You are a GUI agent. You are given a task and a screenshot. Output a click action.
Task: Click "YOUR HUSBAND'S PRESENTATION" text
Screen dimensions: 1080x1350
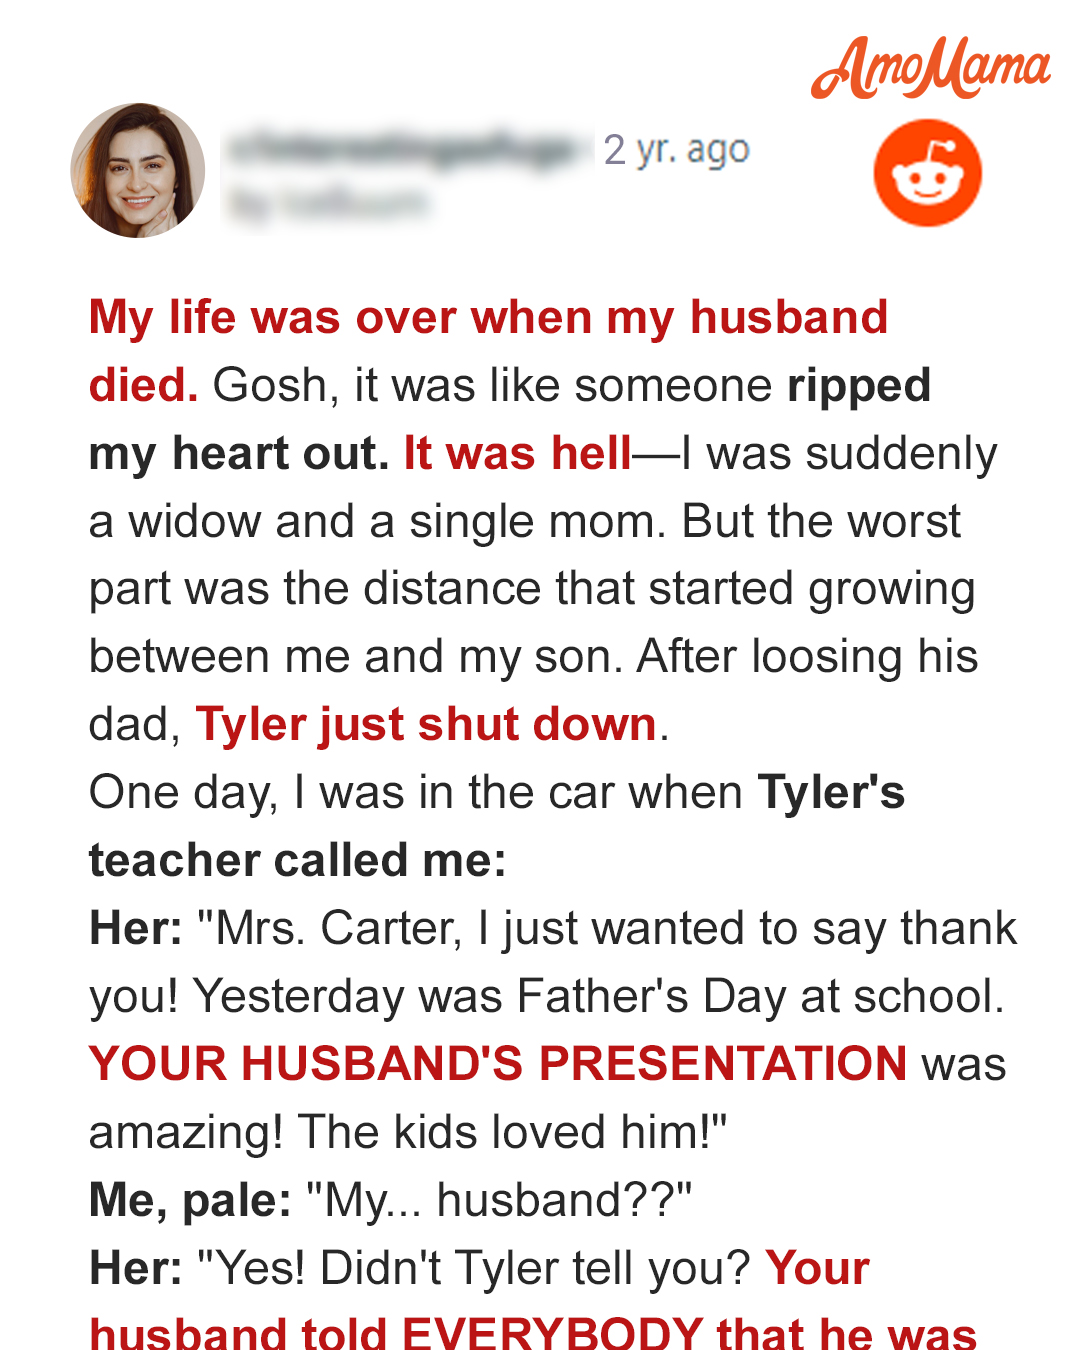point(498,1063)
